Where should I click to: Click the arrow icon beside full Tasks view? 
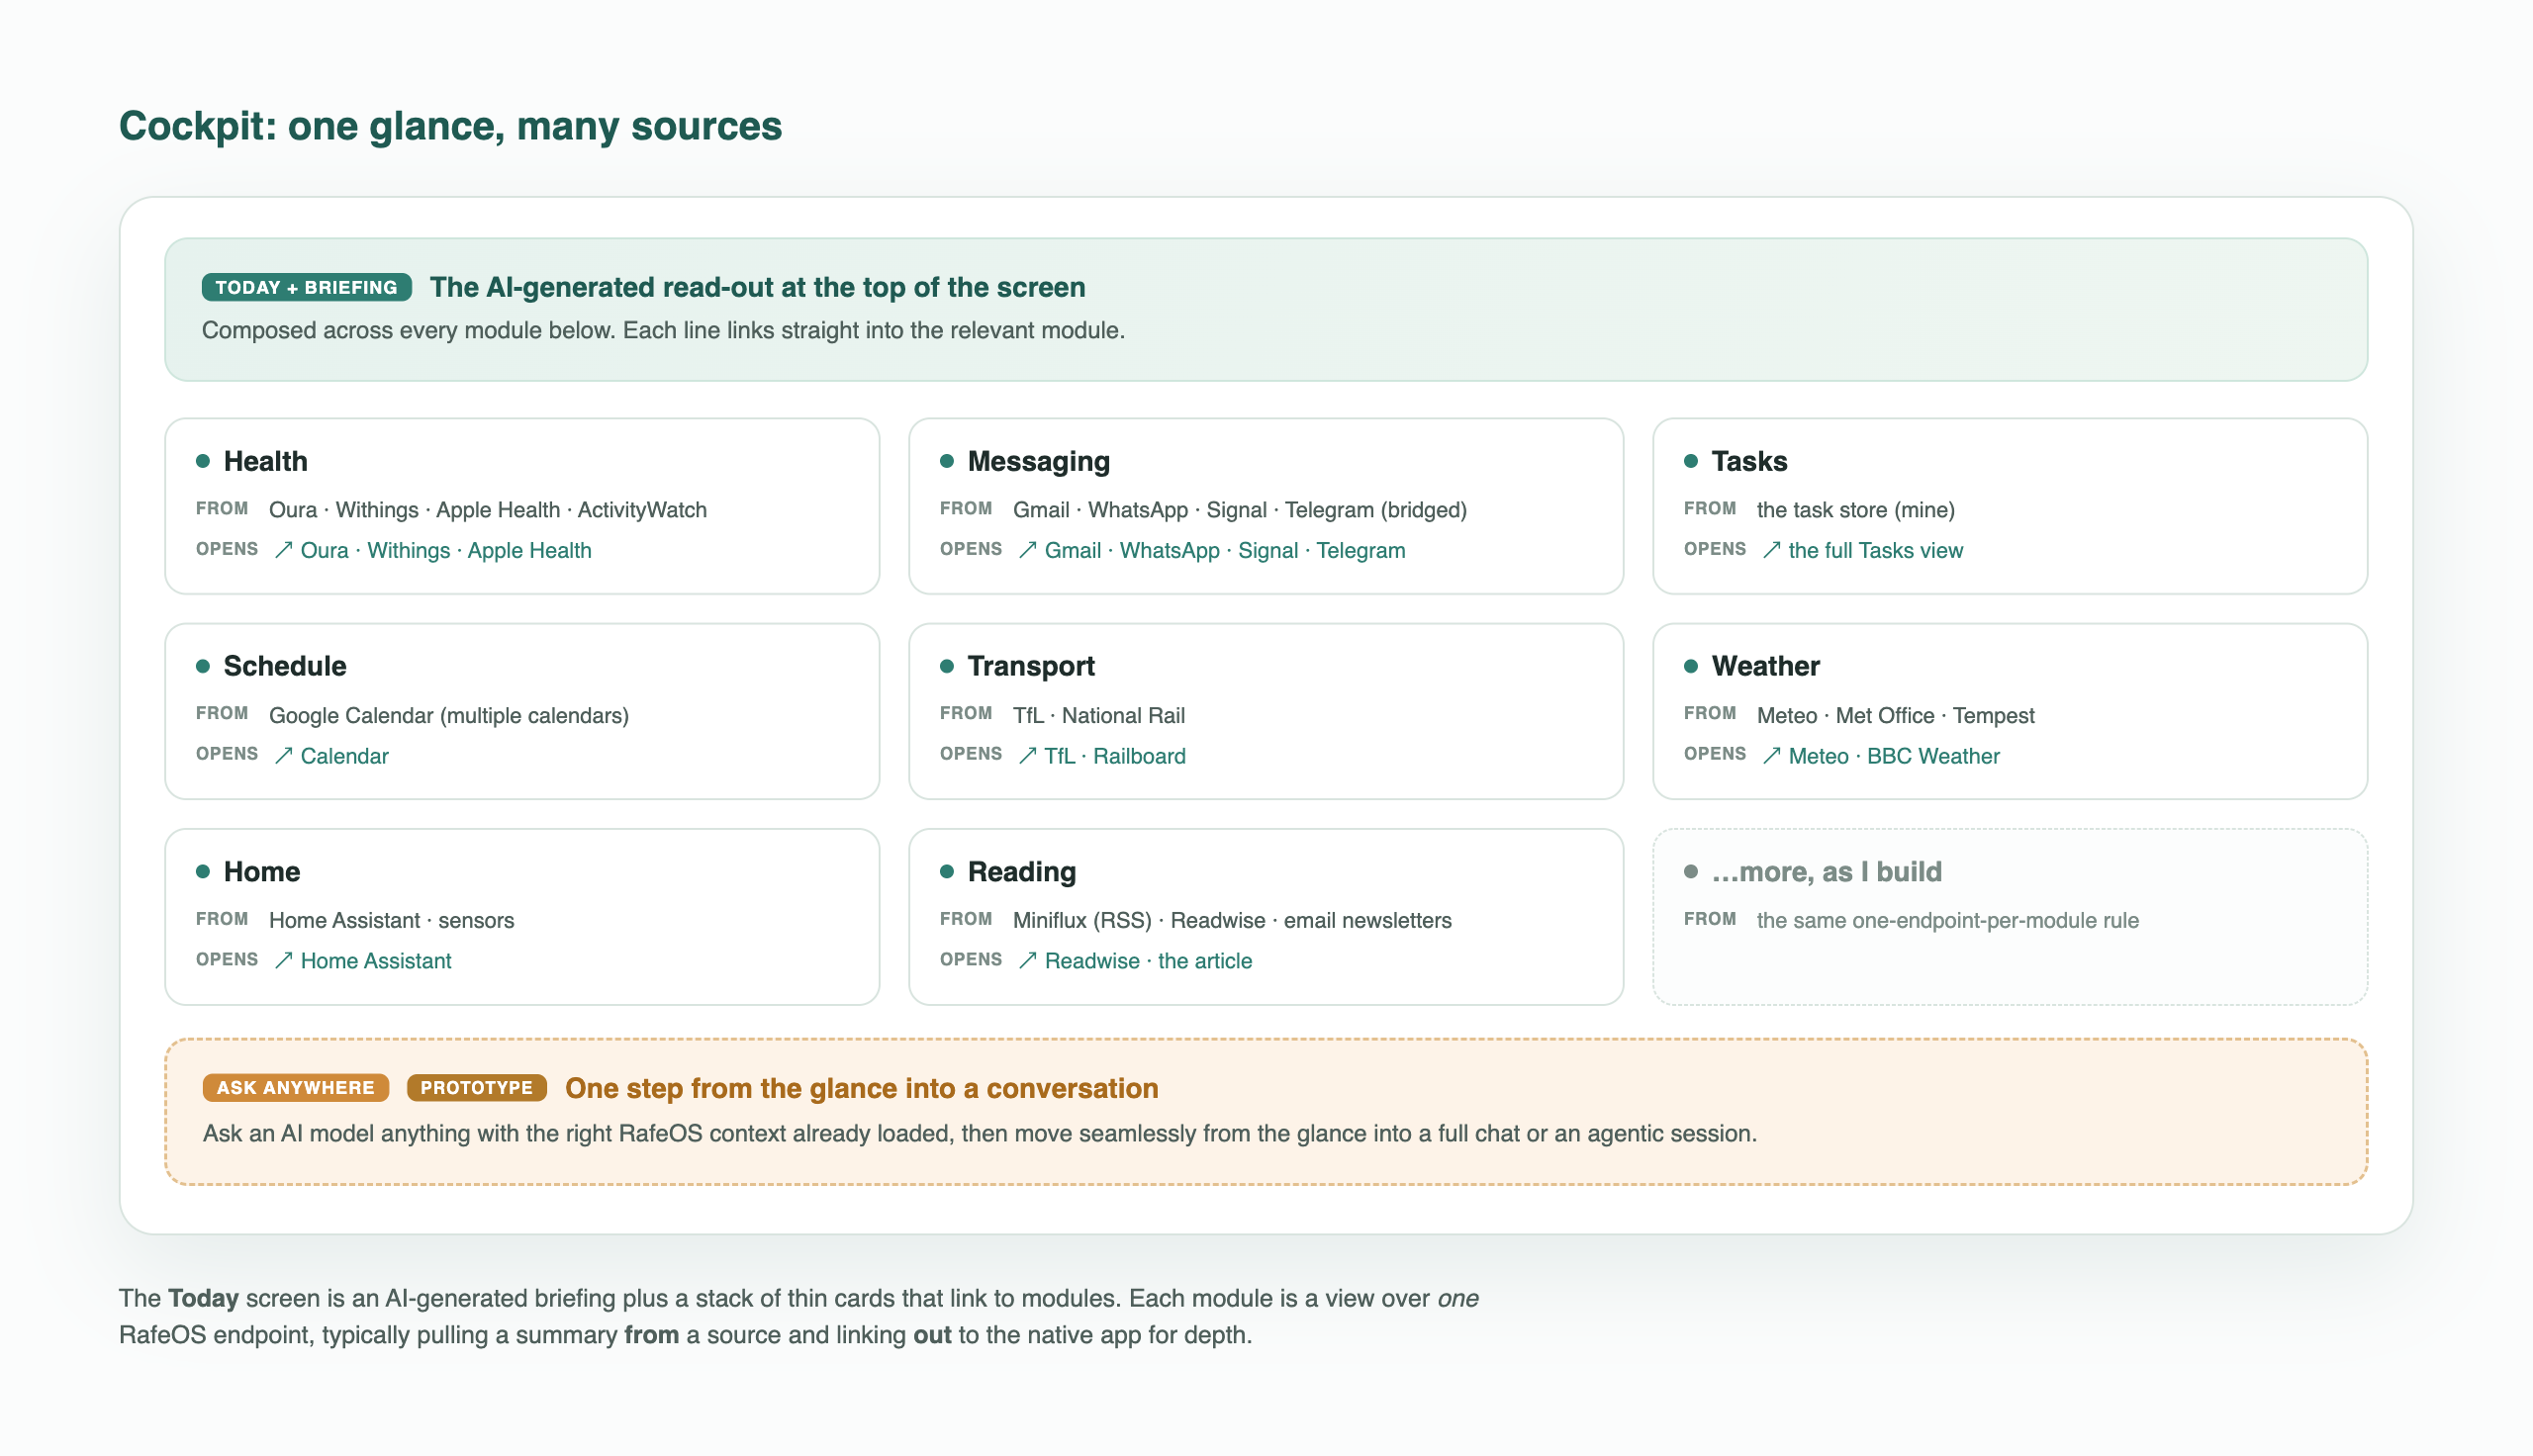pos(1771,550)
